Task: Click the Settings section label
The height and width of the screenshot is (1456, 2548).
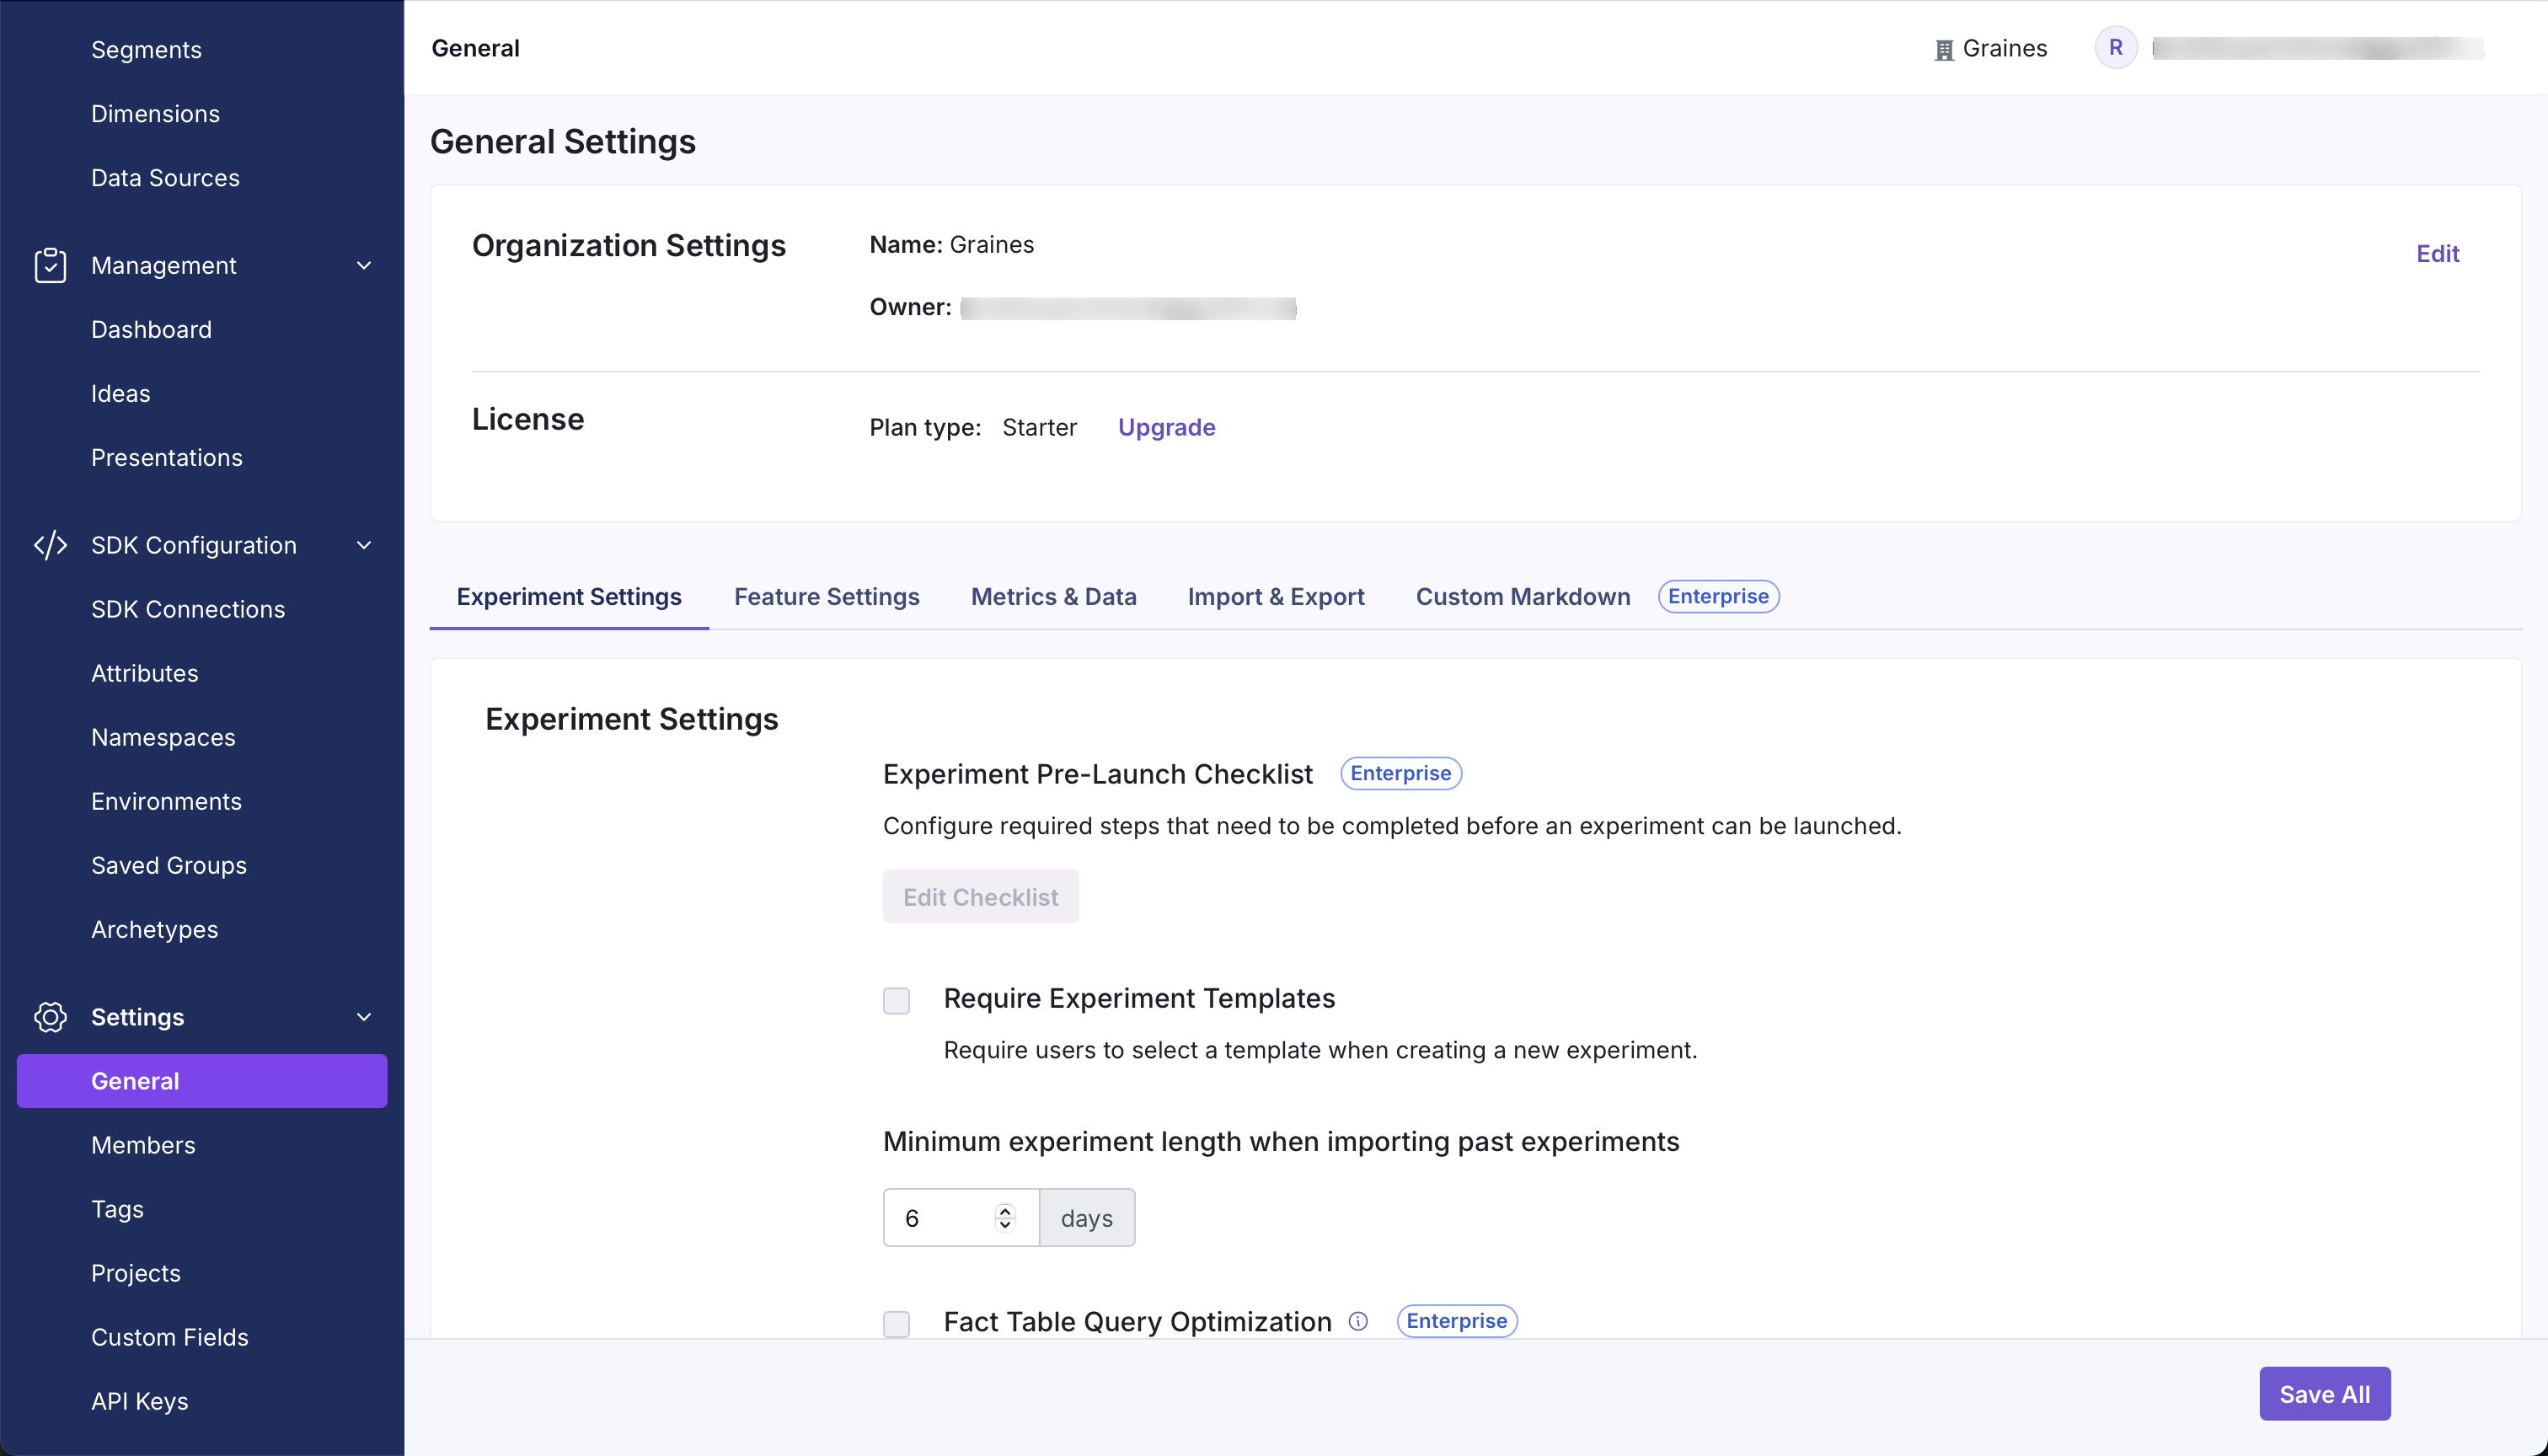Action: (138, 1018)
